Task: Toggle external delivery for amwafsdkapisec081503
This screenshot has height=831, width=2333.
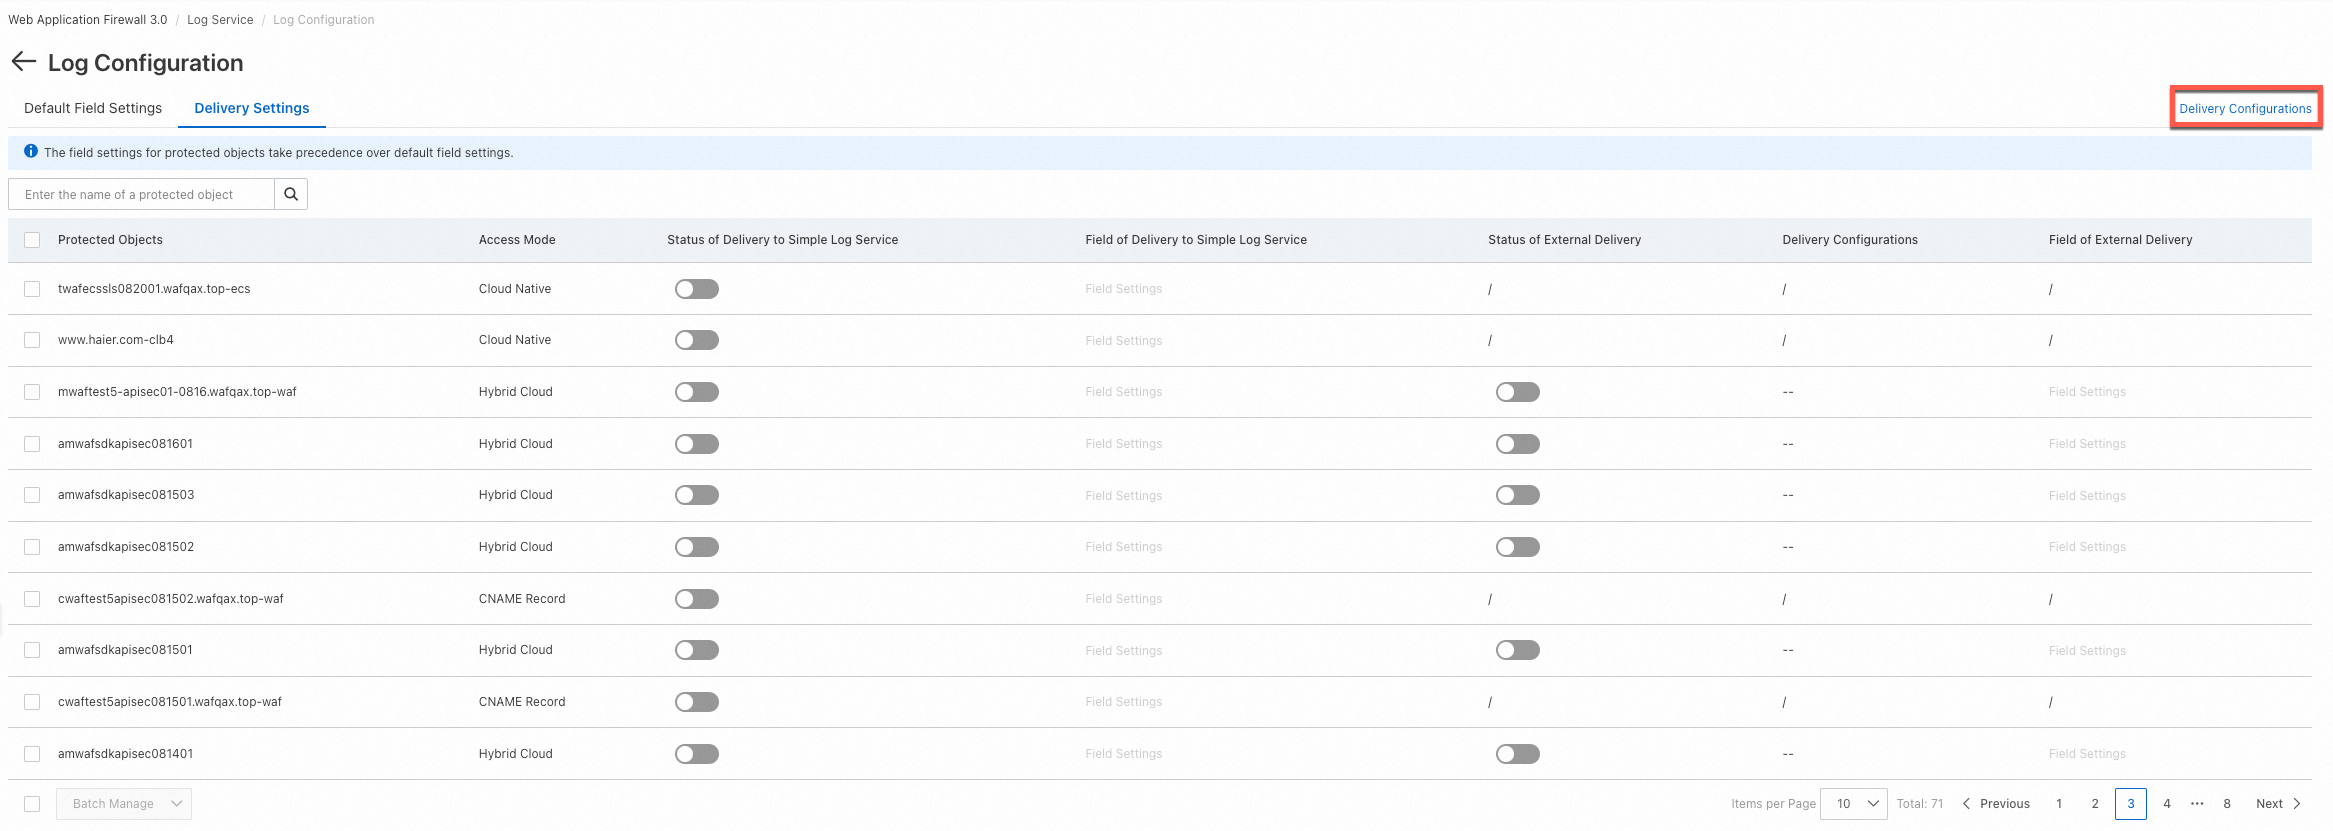Action: coord(1518,495)
